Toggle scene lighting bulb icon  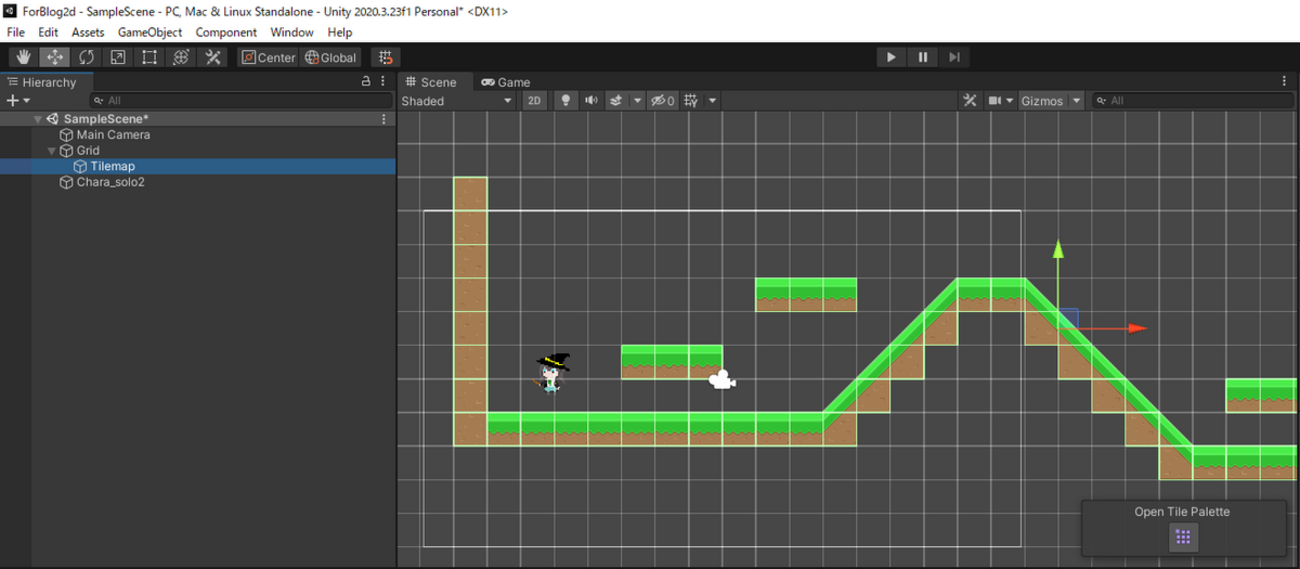pos(566,100)
